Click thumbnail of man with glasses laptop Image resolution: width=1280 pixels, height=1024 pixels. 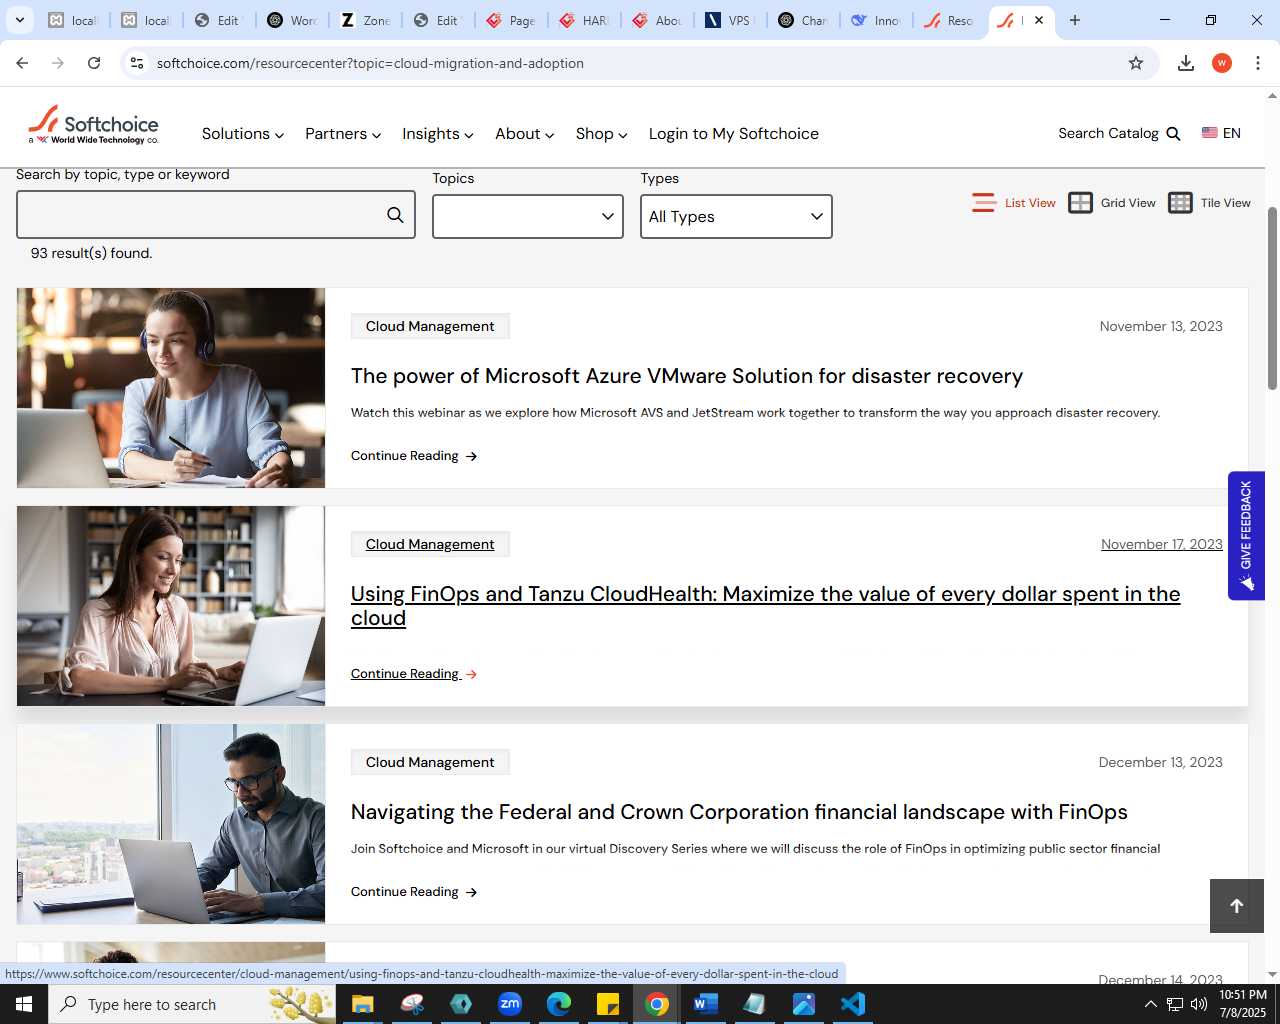click(171, 824)
